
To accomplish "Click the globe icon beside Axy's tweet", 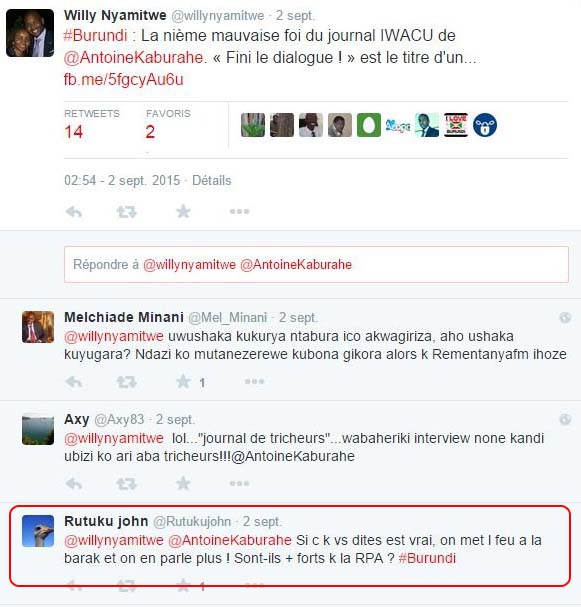I will [565, 419].
